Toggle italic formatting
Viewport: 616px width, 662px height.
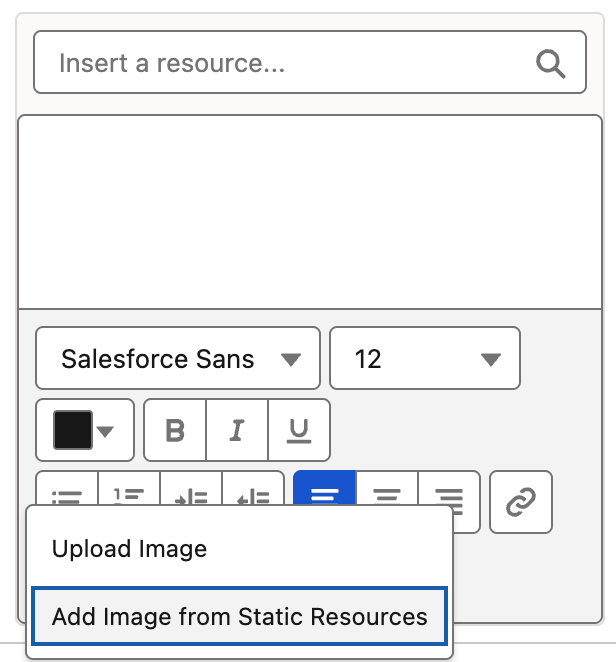(x=237, y=430)
